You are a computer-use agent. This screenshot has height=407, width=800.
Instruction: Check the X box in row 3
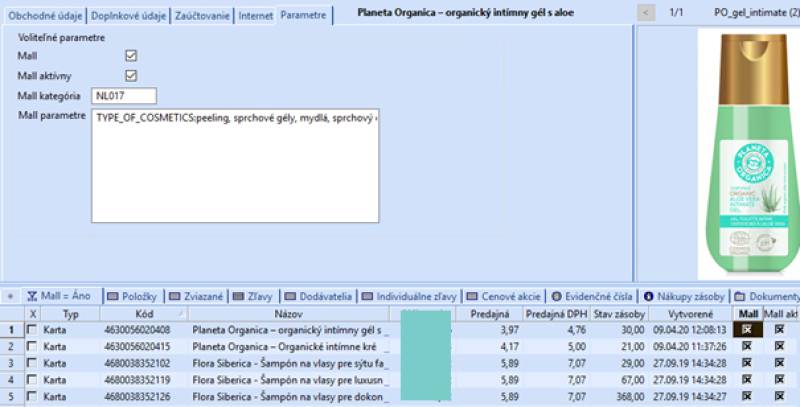[32, 363]
